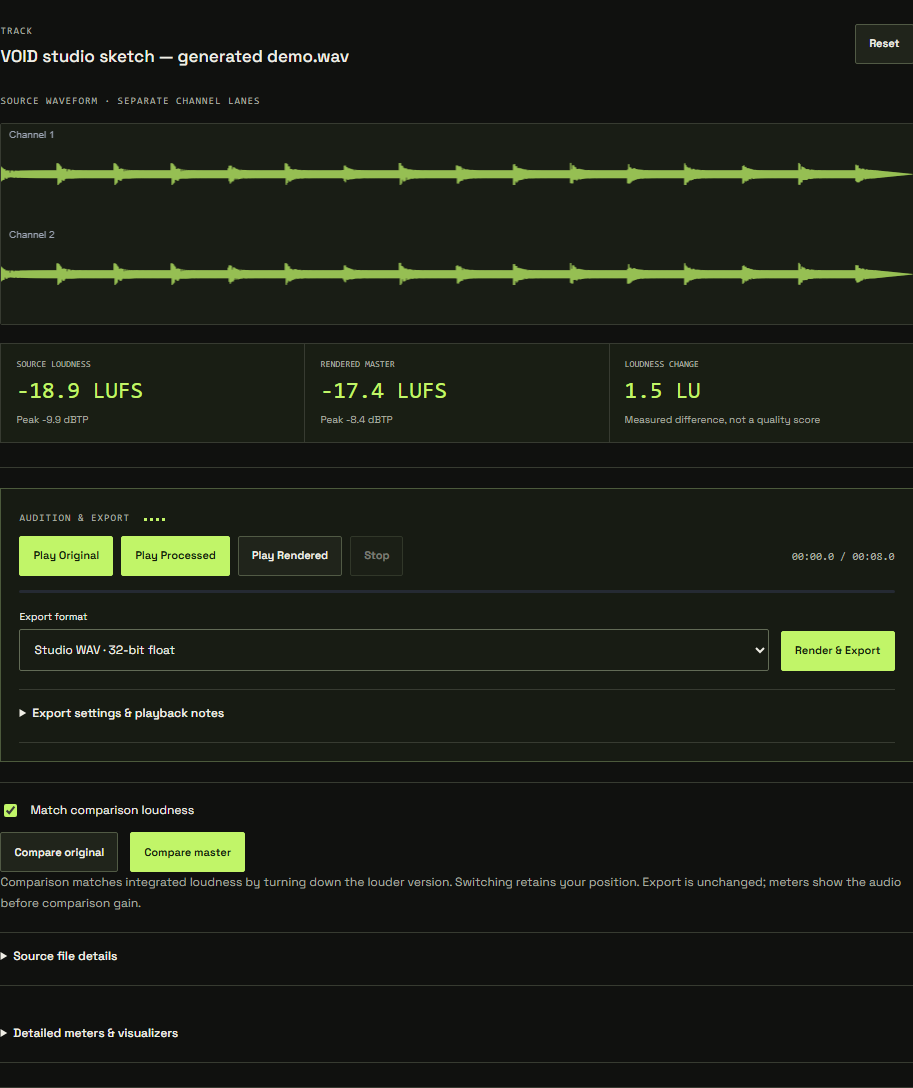Open the Export format dropdown
The height and width of the screenshot is (1088, 913).
[x=394, y=650]
